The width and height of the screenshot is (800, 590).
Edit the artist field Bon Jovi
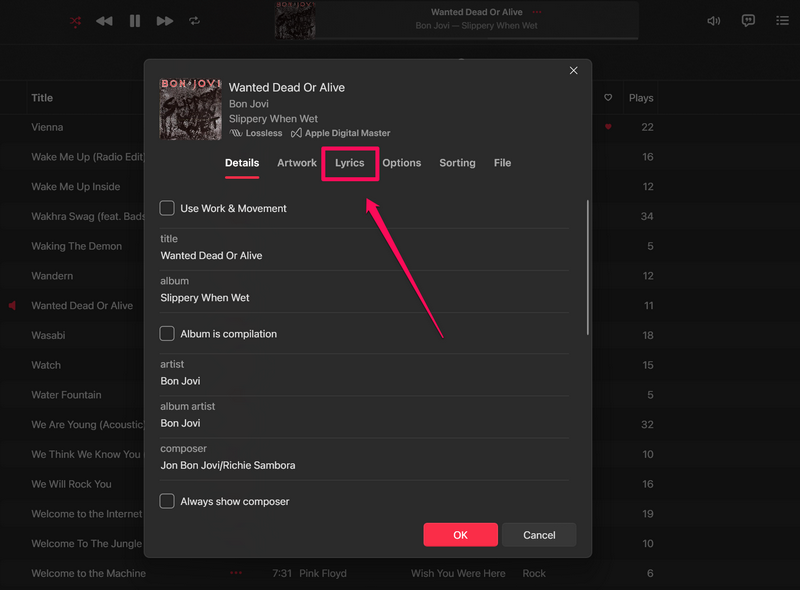364,381
